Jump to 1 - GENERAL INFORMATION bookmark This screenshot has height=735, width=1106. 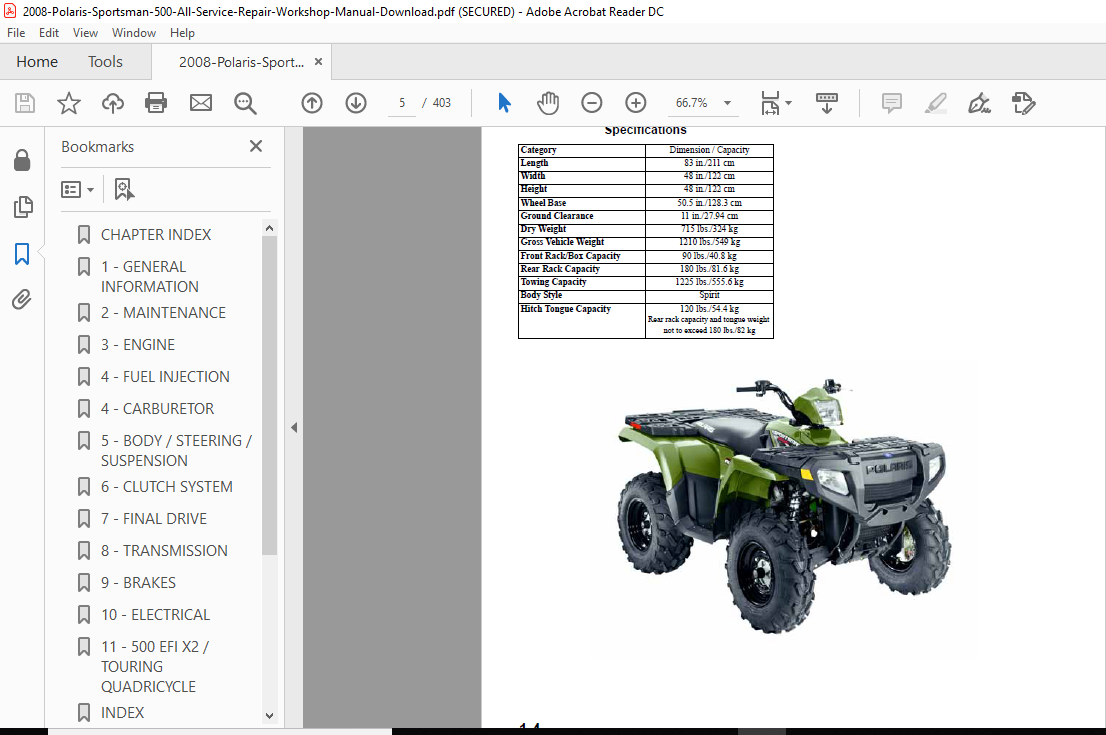pyautogui.click(x=150, y=277)
